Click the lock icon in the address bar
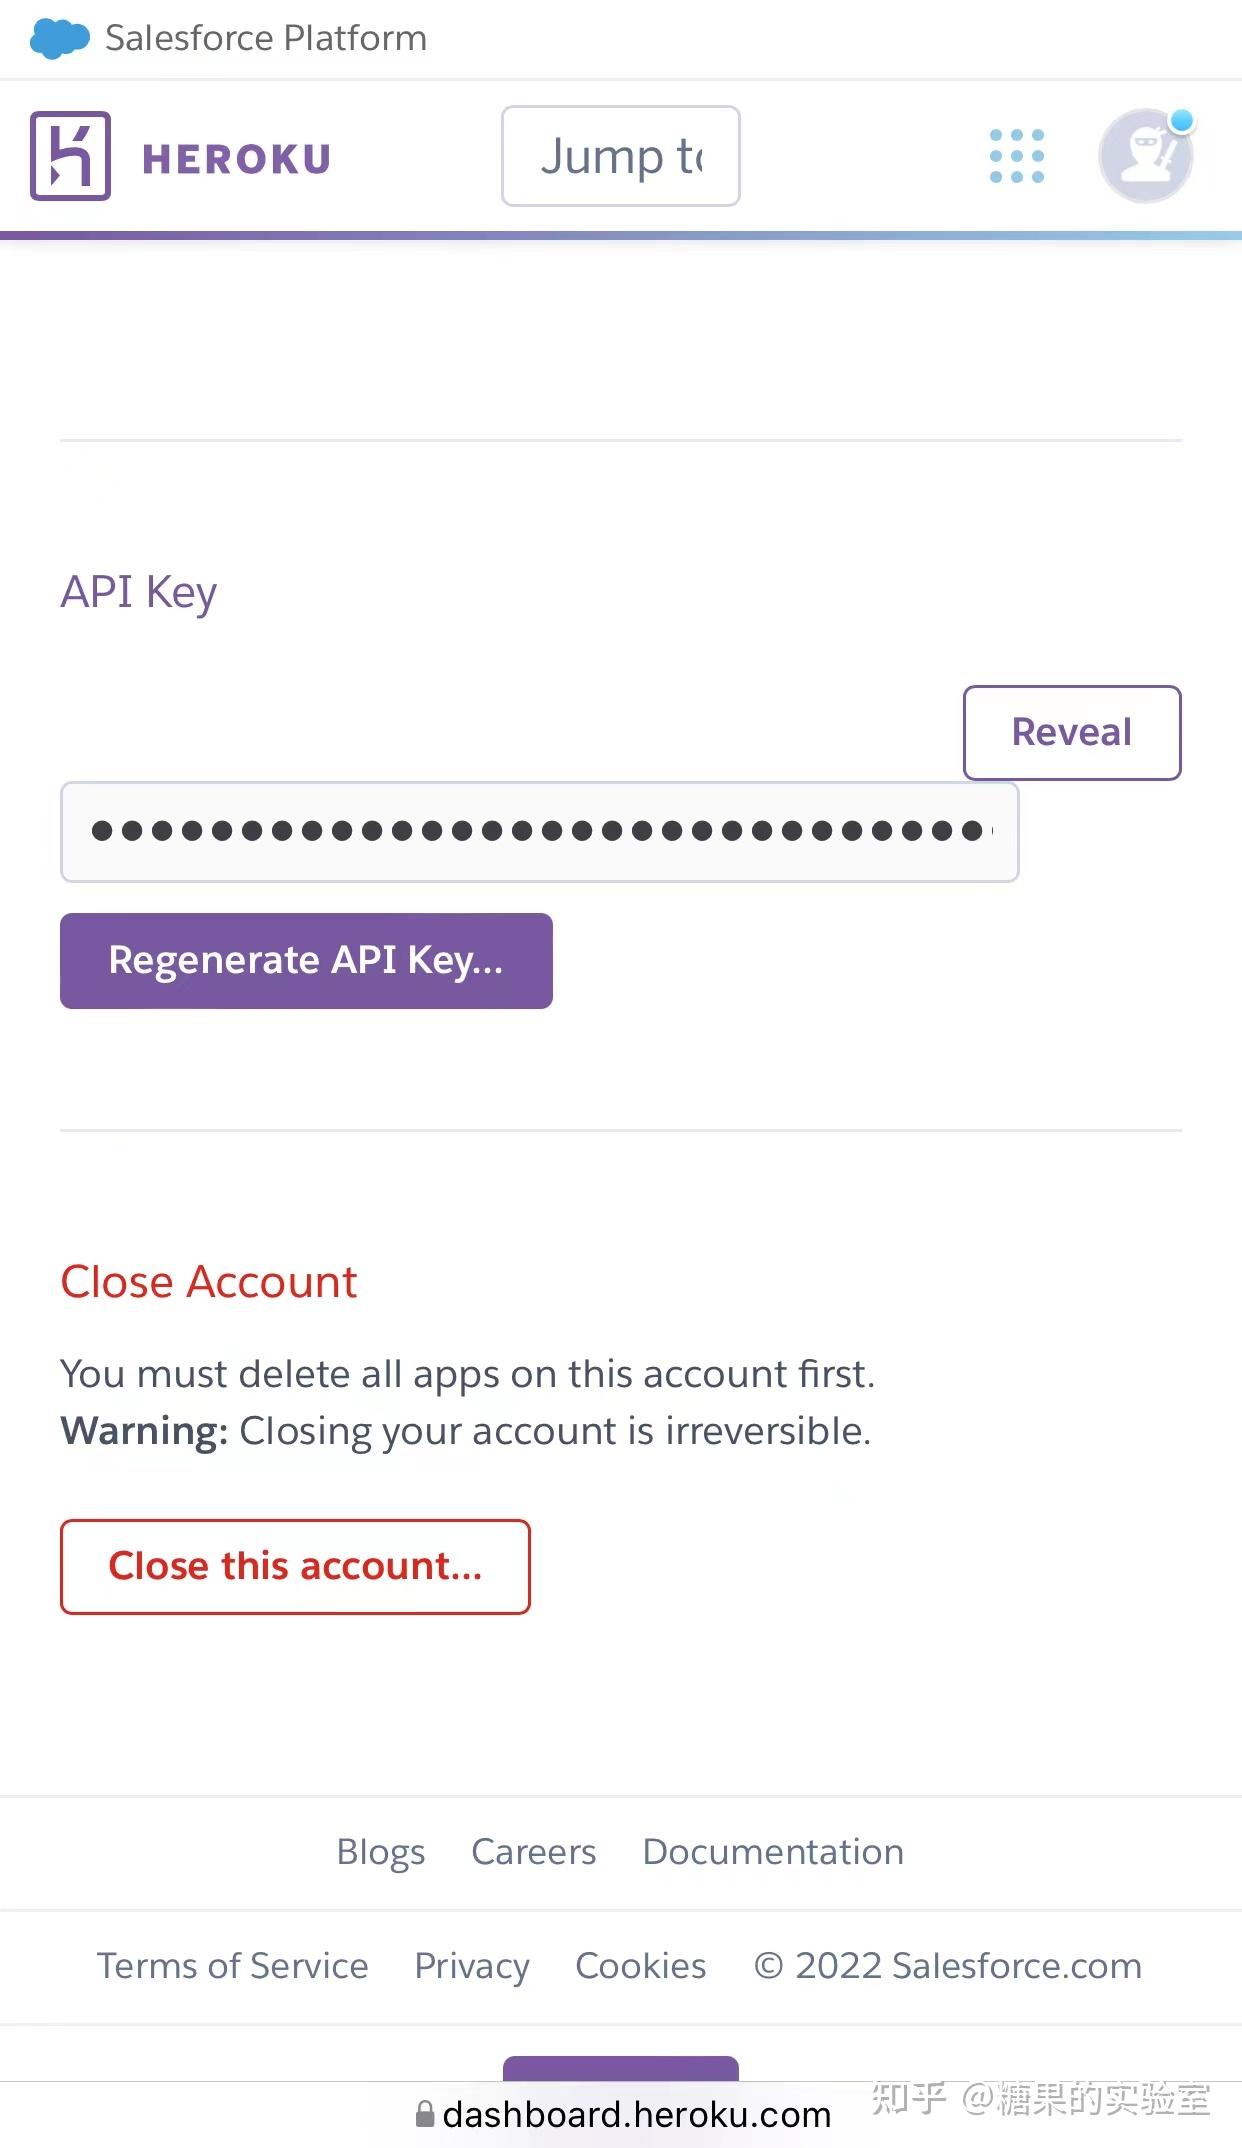The image size is (1242, 2148). click(x=424, y=2115)
